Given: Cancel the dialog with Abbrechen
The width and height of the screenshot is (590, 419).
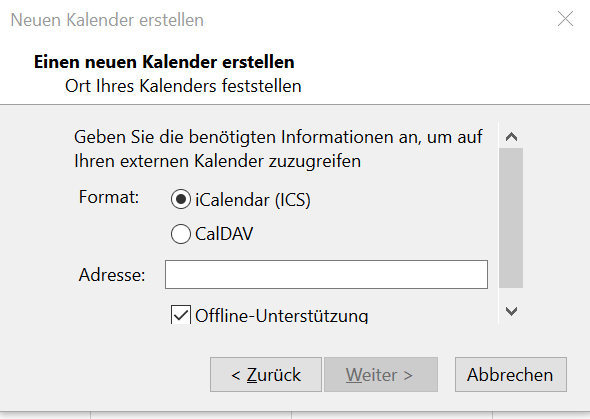Looking at the screenshot, I should (511, 375).
